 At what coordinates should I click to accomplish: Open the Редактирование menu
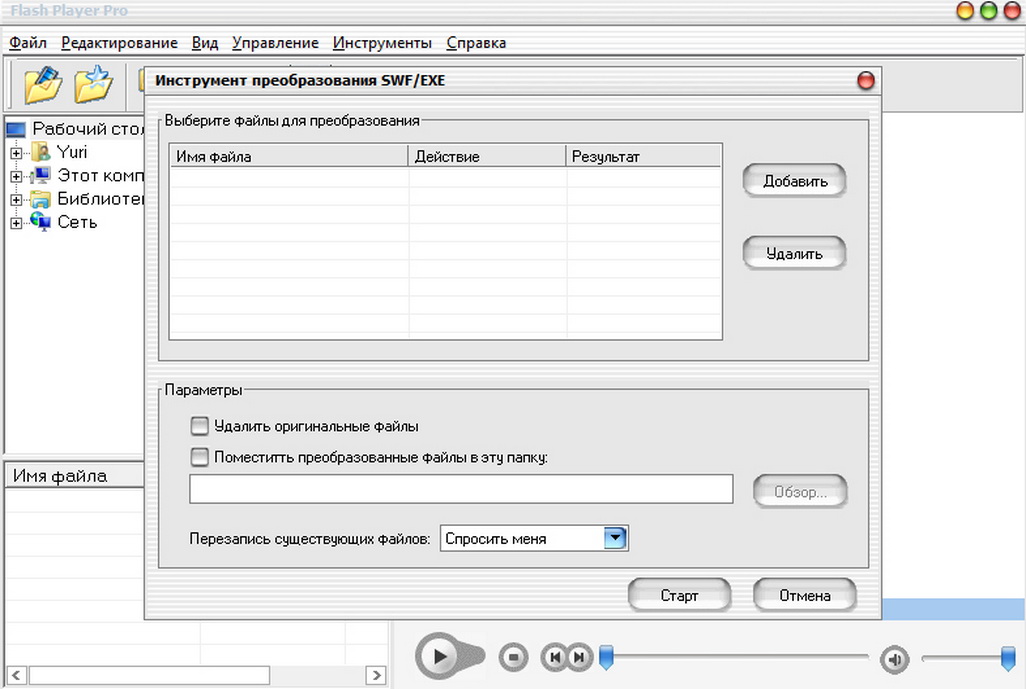click(x=119, y=43)
